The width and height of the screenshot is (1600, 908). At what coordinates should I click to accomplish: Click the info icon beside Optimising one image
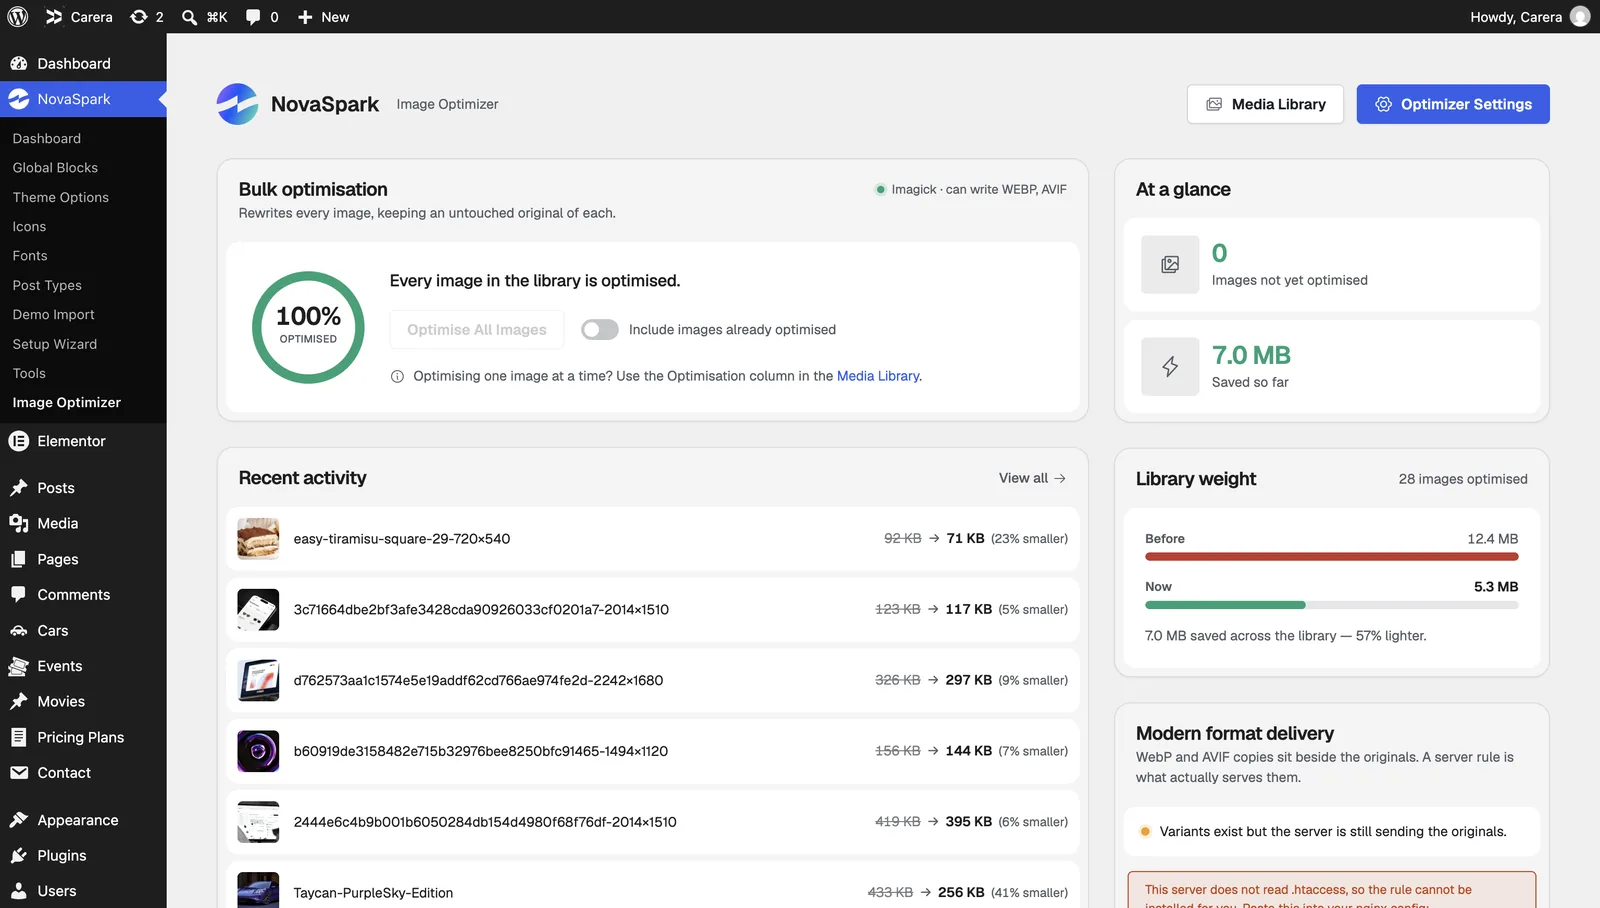[397, 377]
